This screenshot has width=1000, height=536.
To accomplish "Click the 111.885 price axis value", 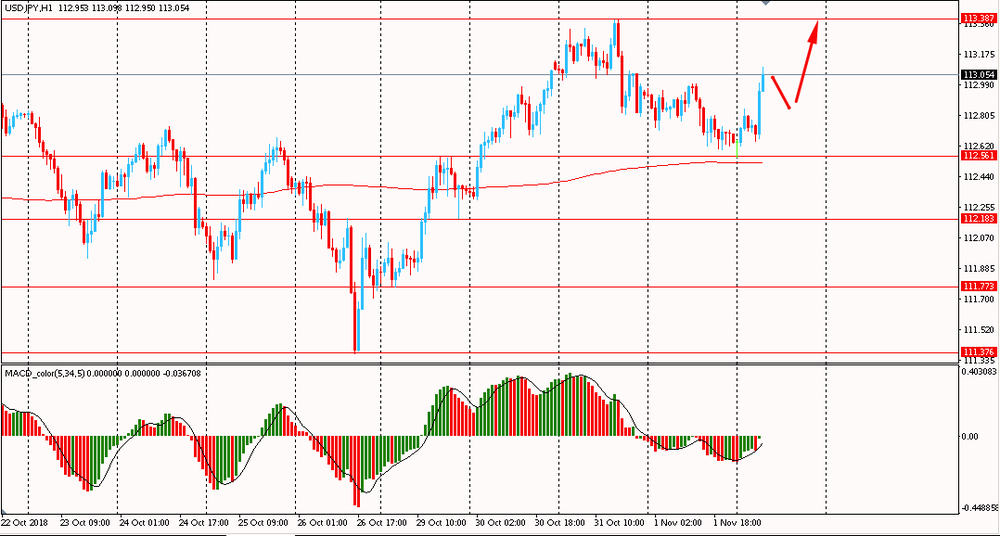I will pos(979,269).
